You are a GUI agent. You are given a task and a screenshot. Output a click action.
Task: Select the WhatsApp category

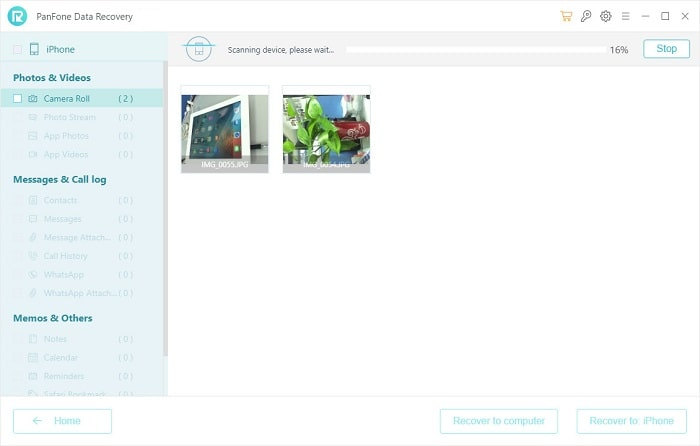[x=82, y=275]
